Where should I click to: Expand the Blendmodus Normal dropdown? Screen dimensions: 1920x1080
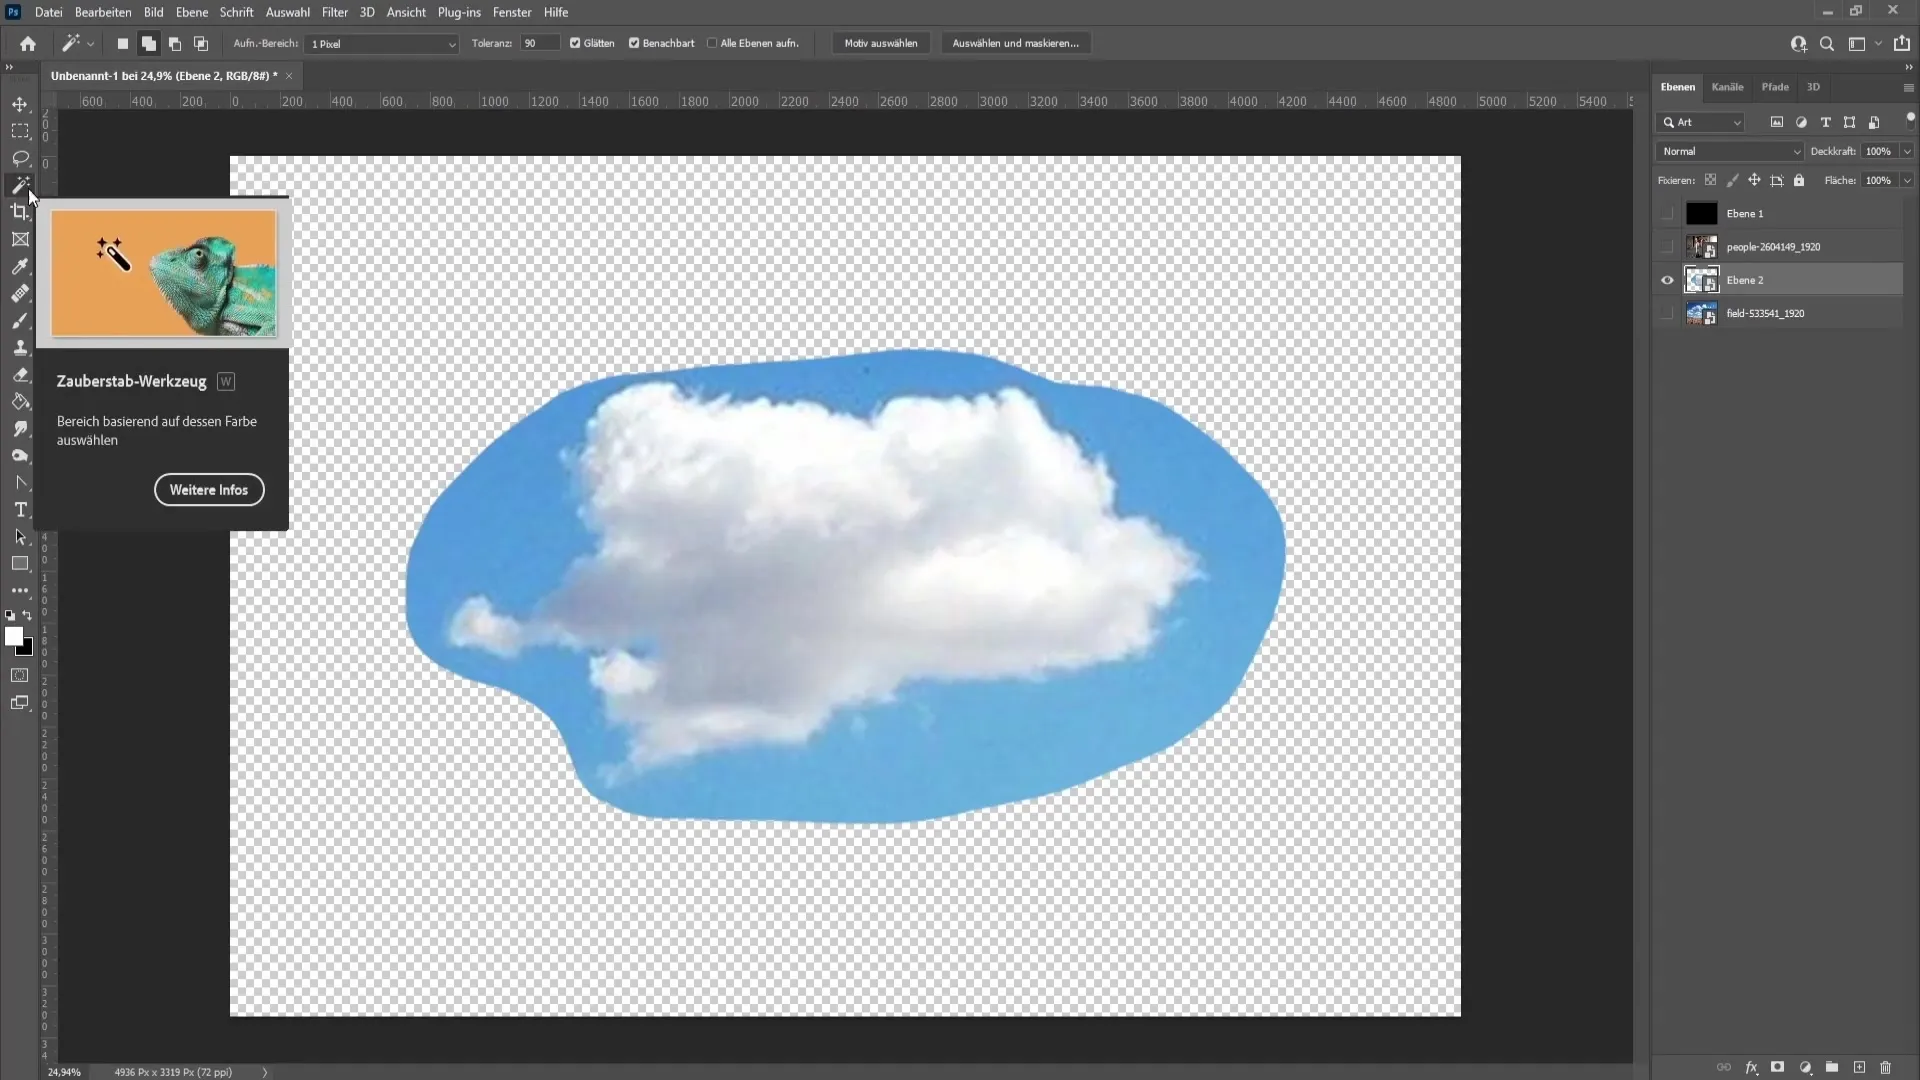[x=1729, y=150]
